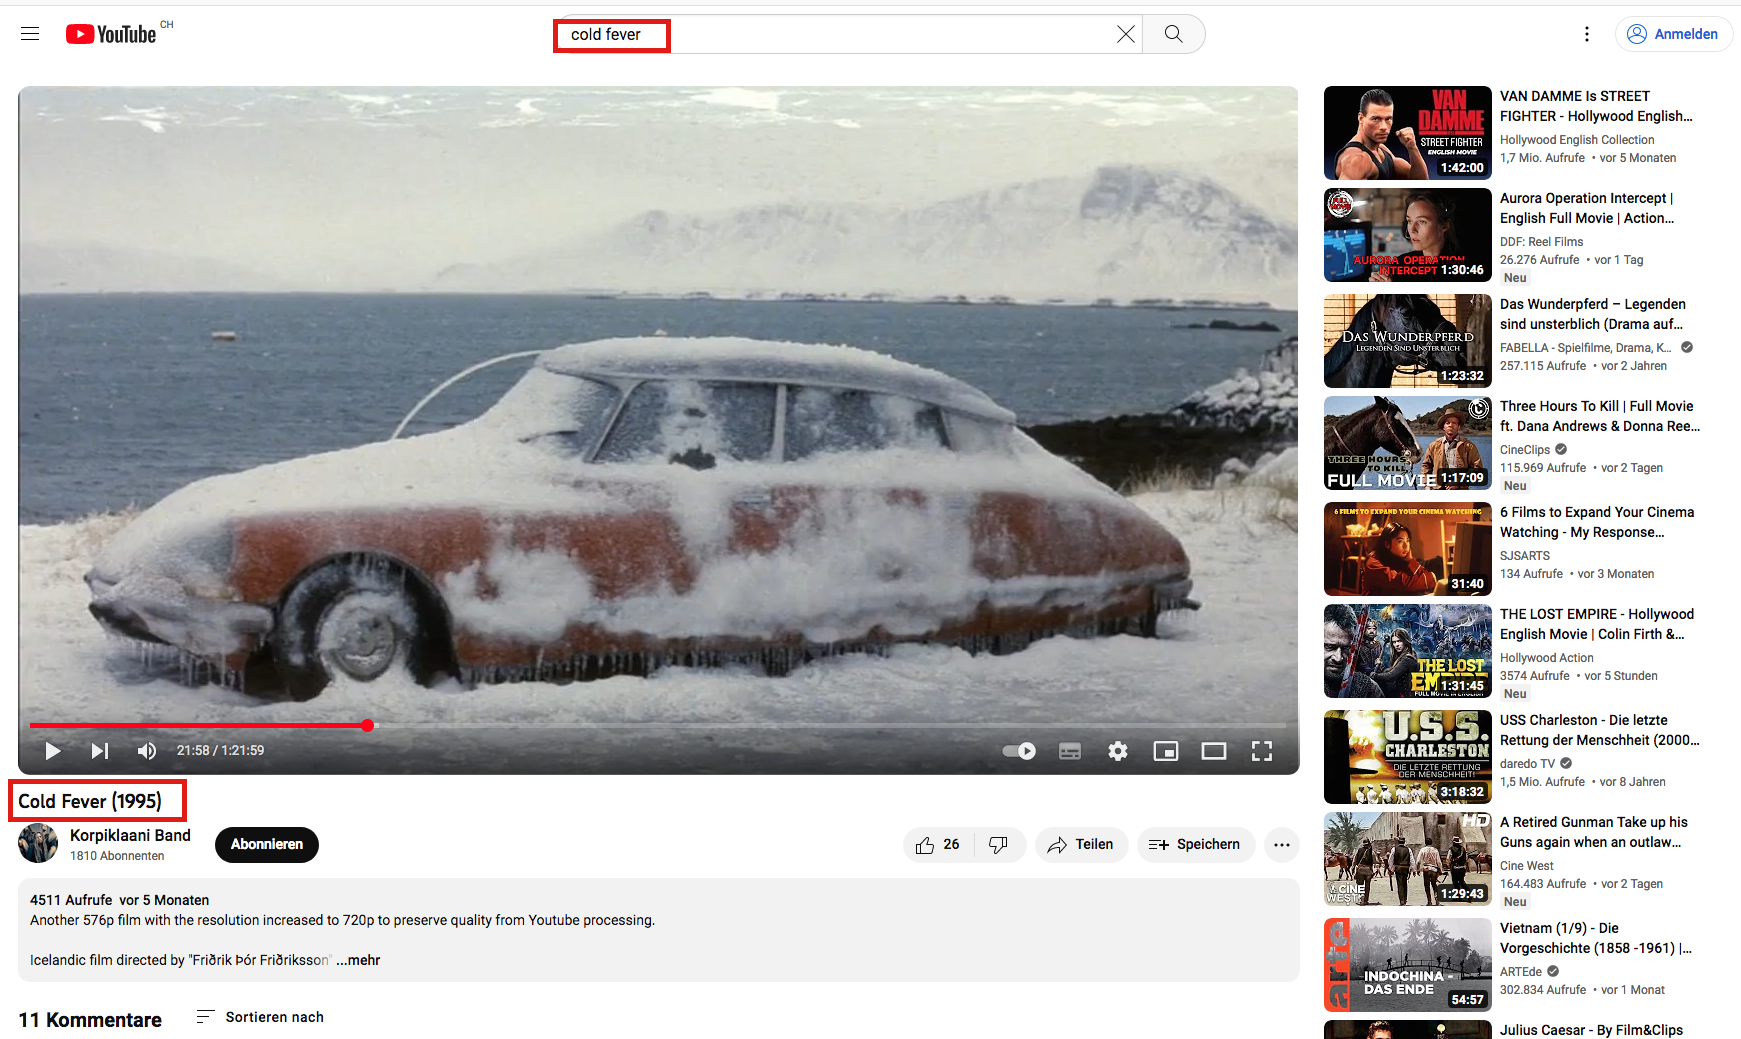Mute the video volume

pos(147,751)
